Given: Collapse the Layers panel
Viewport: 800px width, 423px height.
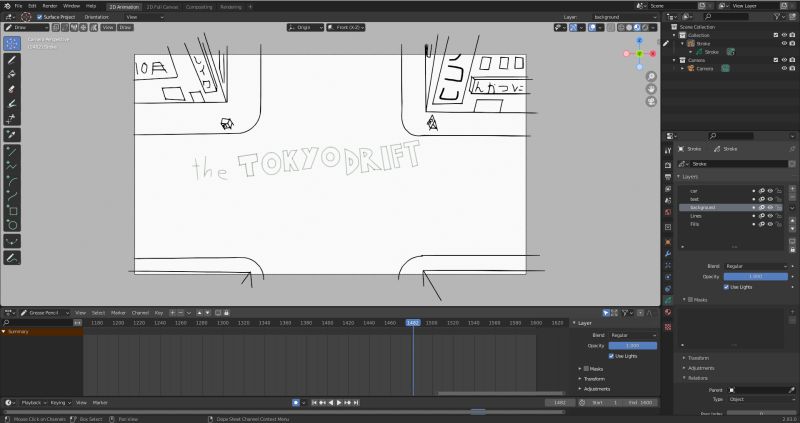Looking at the screenshot, I should click(x=688, y=177).
